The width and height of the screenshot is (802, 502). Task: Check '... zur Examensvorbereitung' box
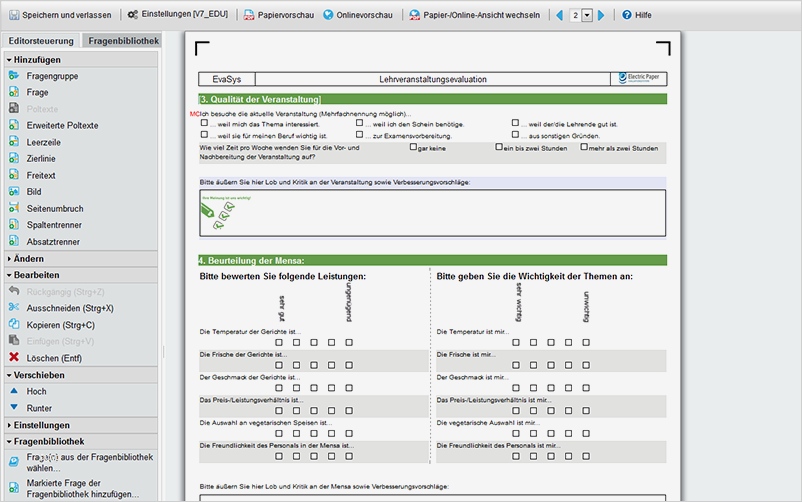[360, 135]
